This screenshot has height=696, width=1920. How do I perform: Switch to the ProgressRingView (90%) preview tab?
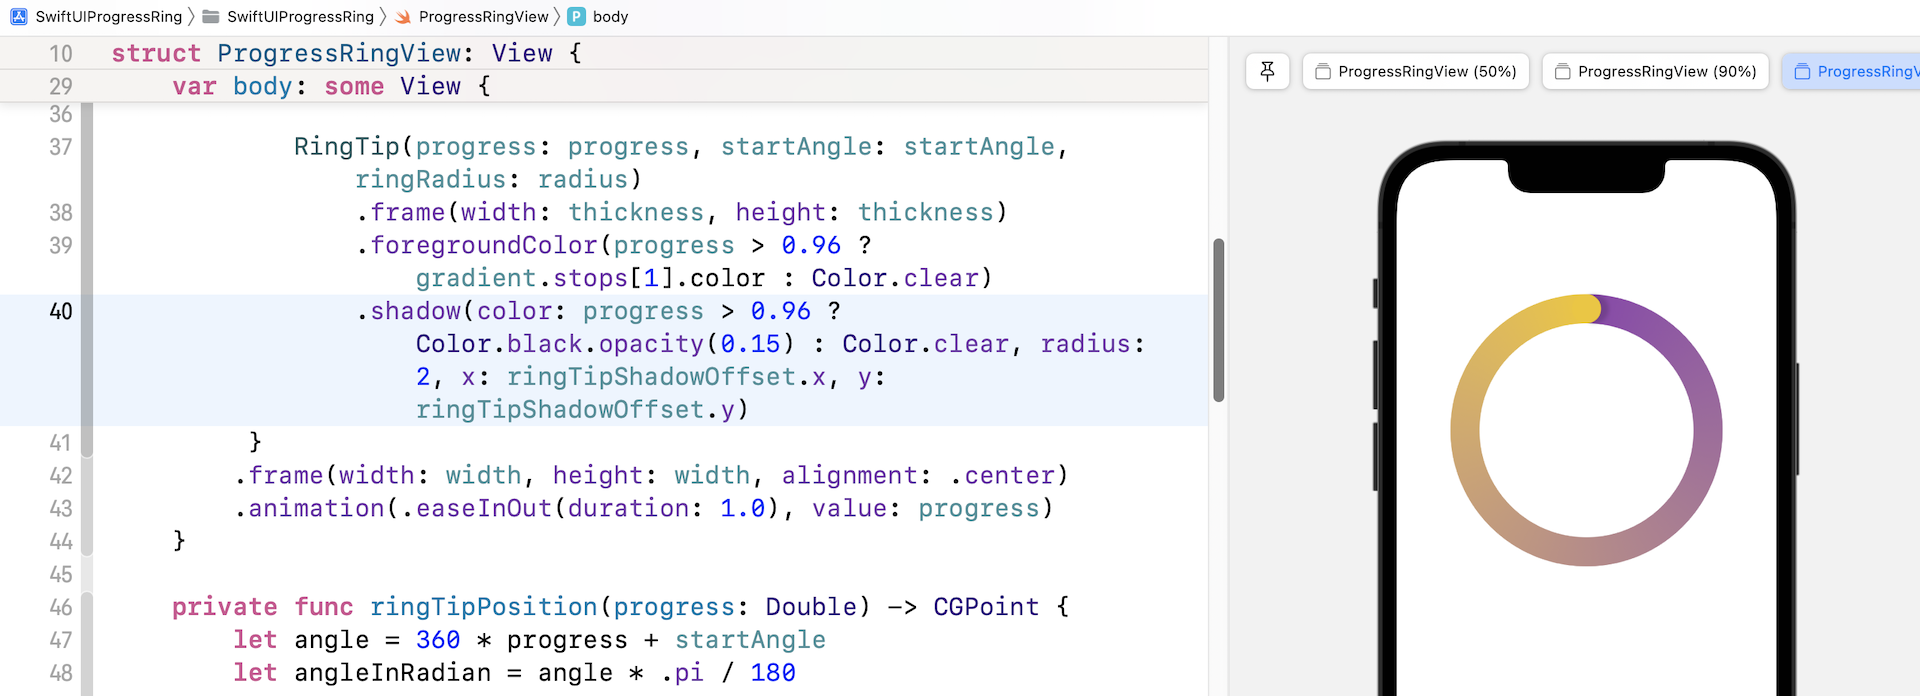click(x=1655, y=72)
